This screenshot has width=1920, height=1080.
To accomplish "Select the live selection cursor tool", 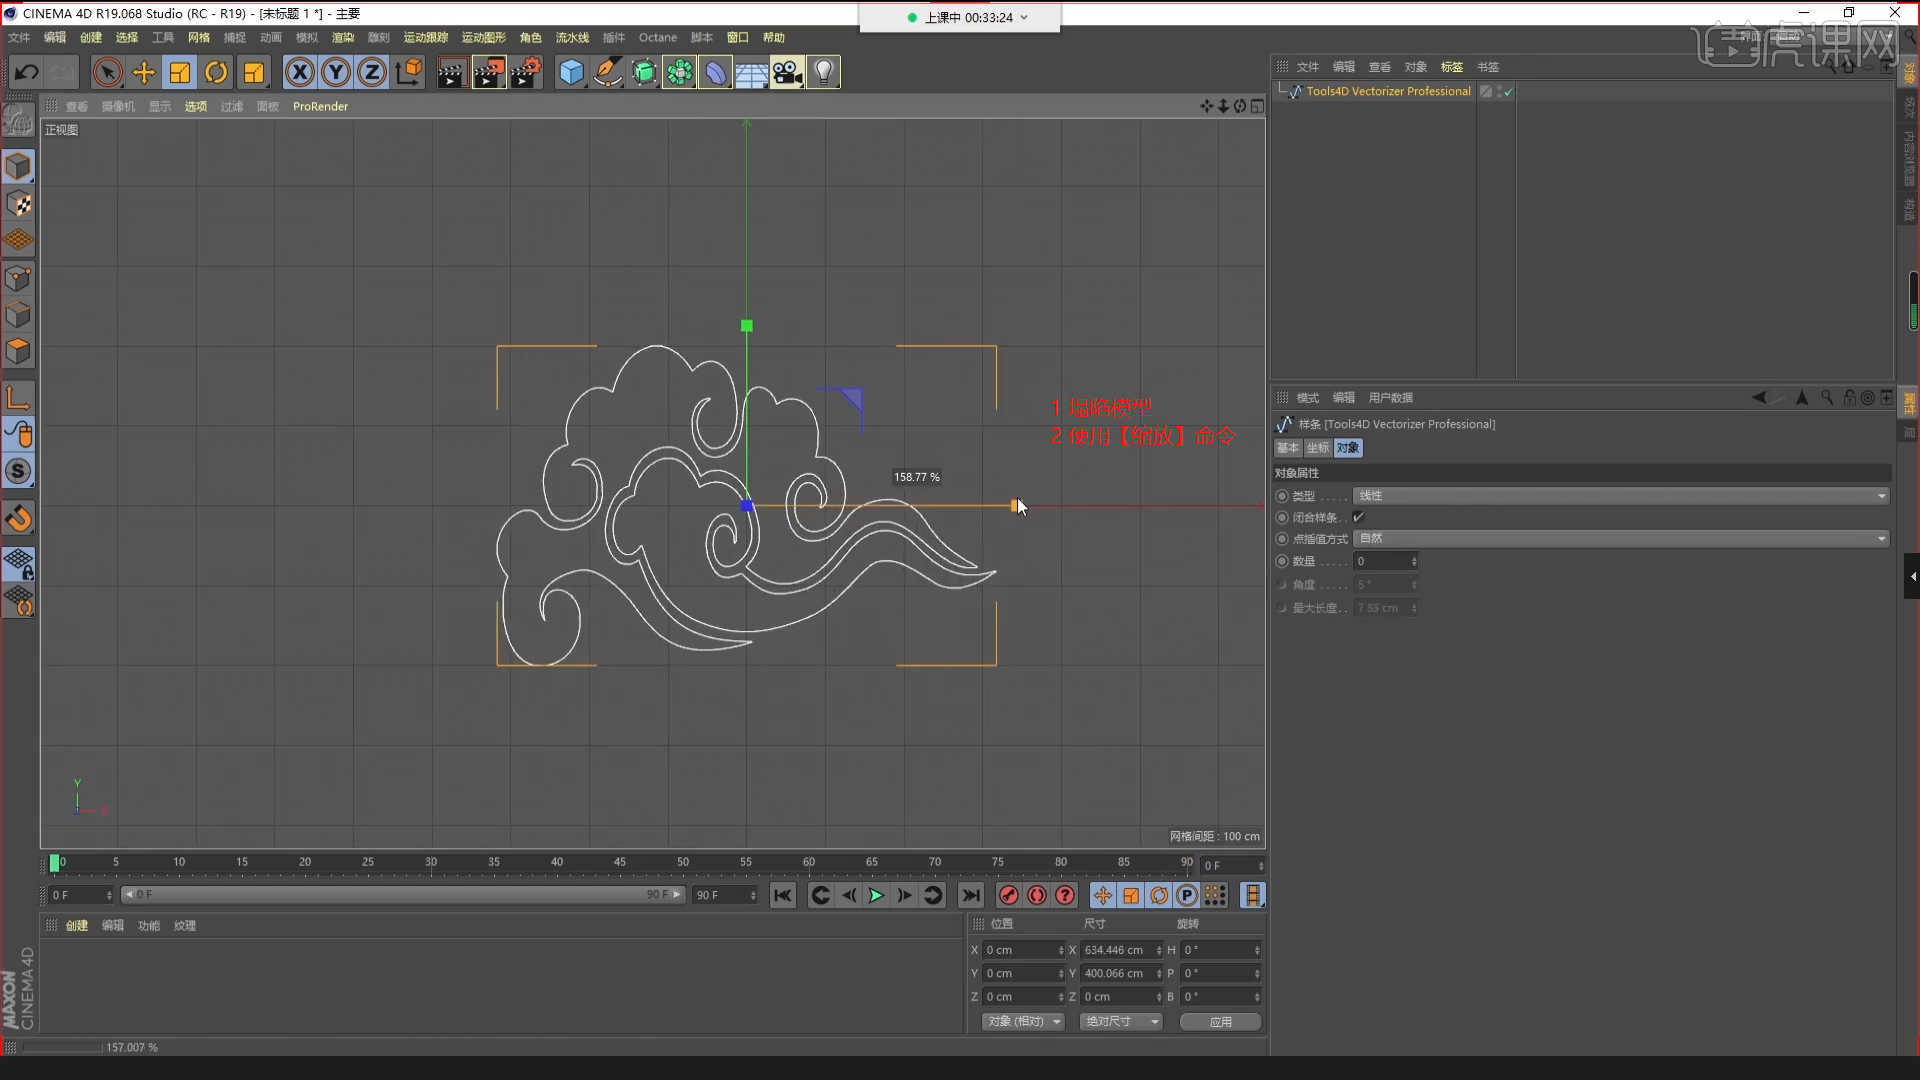I will [x=107, y=72].
